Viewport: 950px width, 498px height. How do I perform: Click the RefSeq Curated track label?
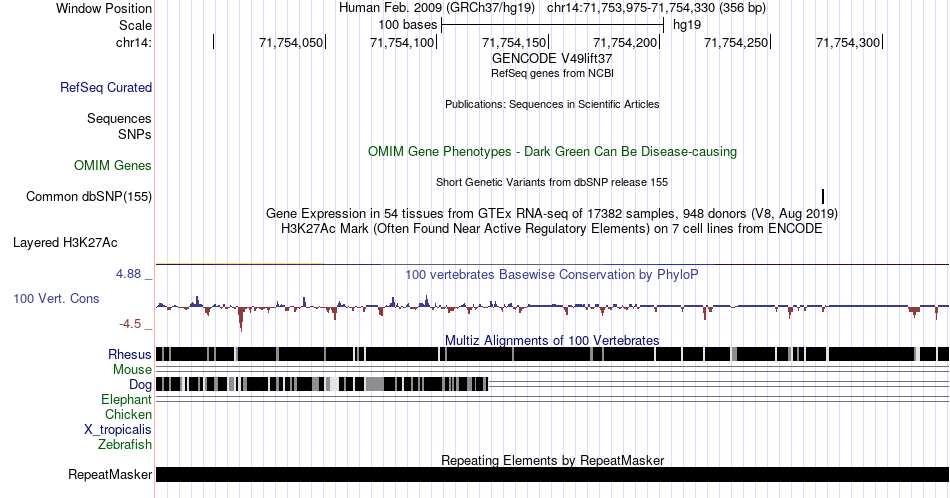point(105,87)
